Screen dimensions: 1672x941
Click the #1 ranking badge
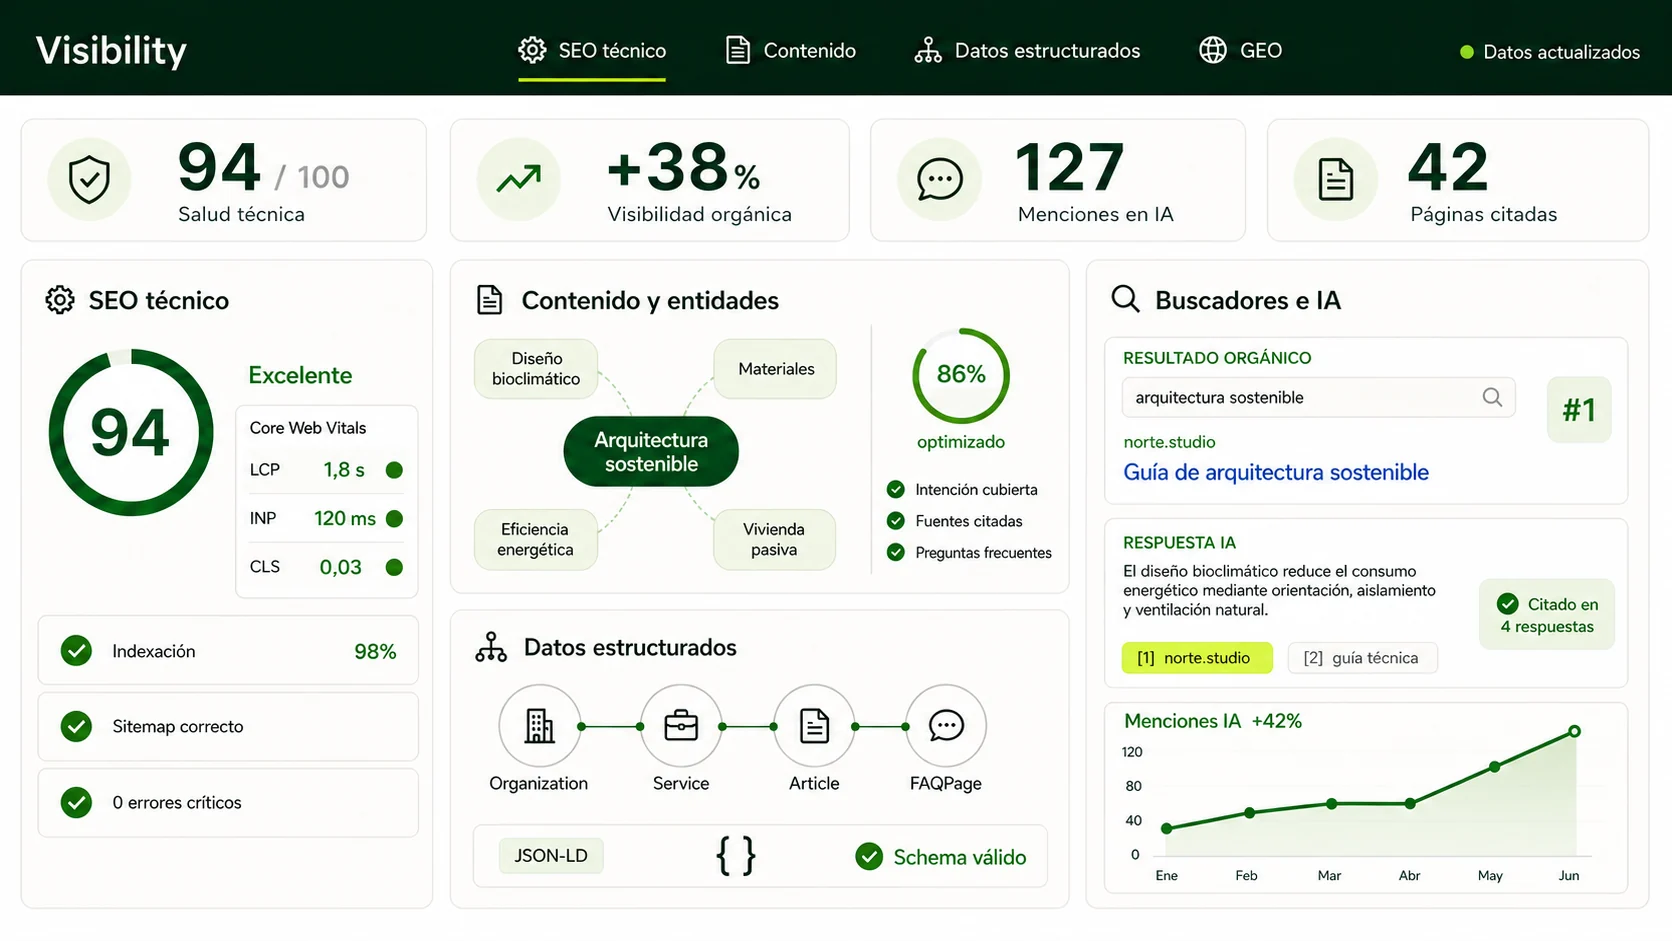click(1579, 409)
